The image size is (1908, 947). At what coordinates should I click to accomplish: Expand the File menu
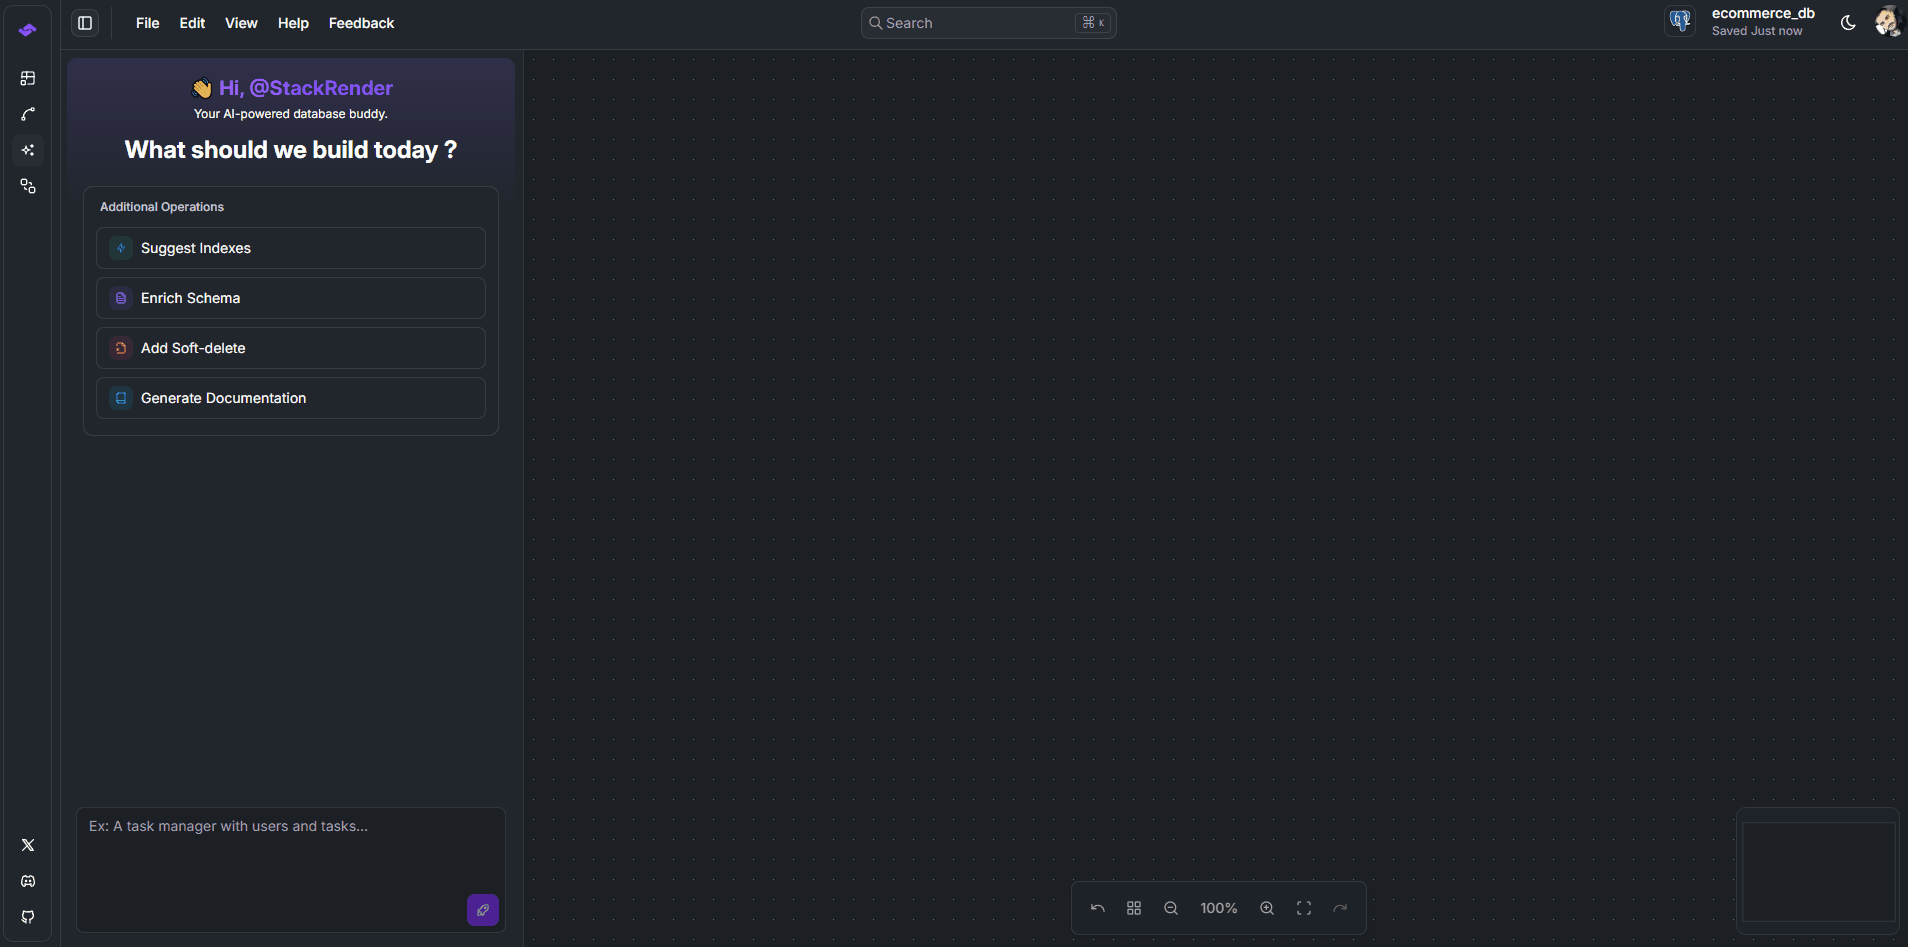pos(146,22)
